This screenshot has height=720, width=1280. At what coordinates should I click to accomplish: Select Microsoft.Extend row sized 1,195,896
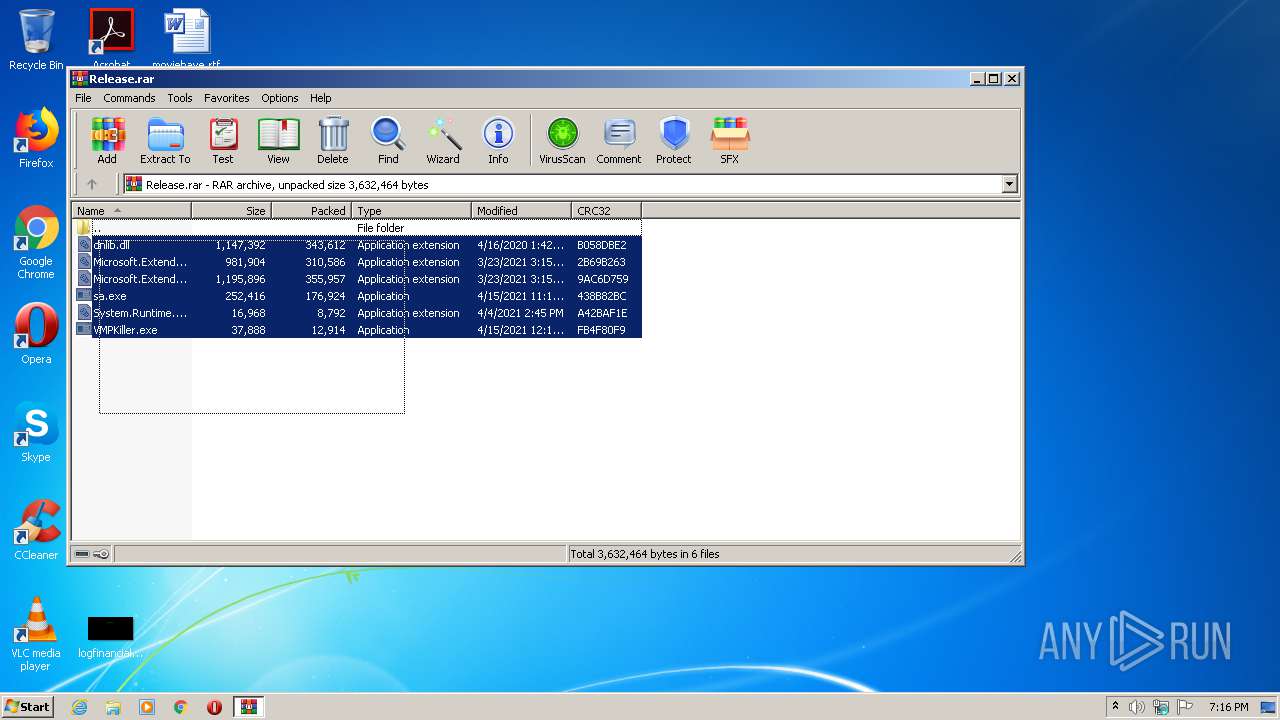[x=358, y=279]
